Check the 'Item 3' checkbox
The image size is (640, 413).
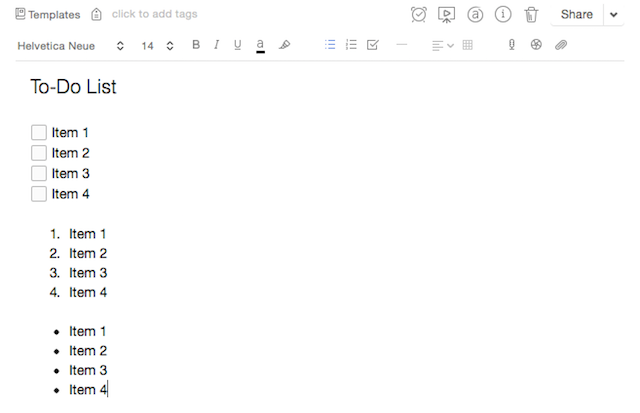click(39, 173)
